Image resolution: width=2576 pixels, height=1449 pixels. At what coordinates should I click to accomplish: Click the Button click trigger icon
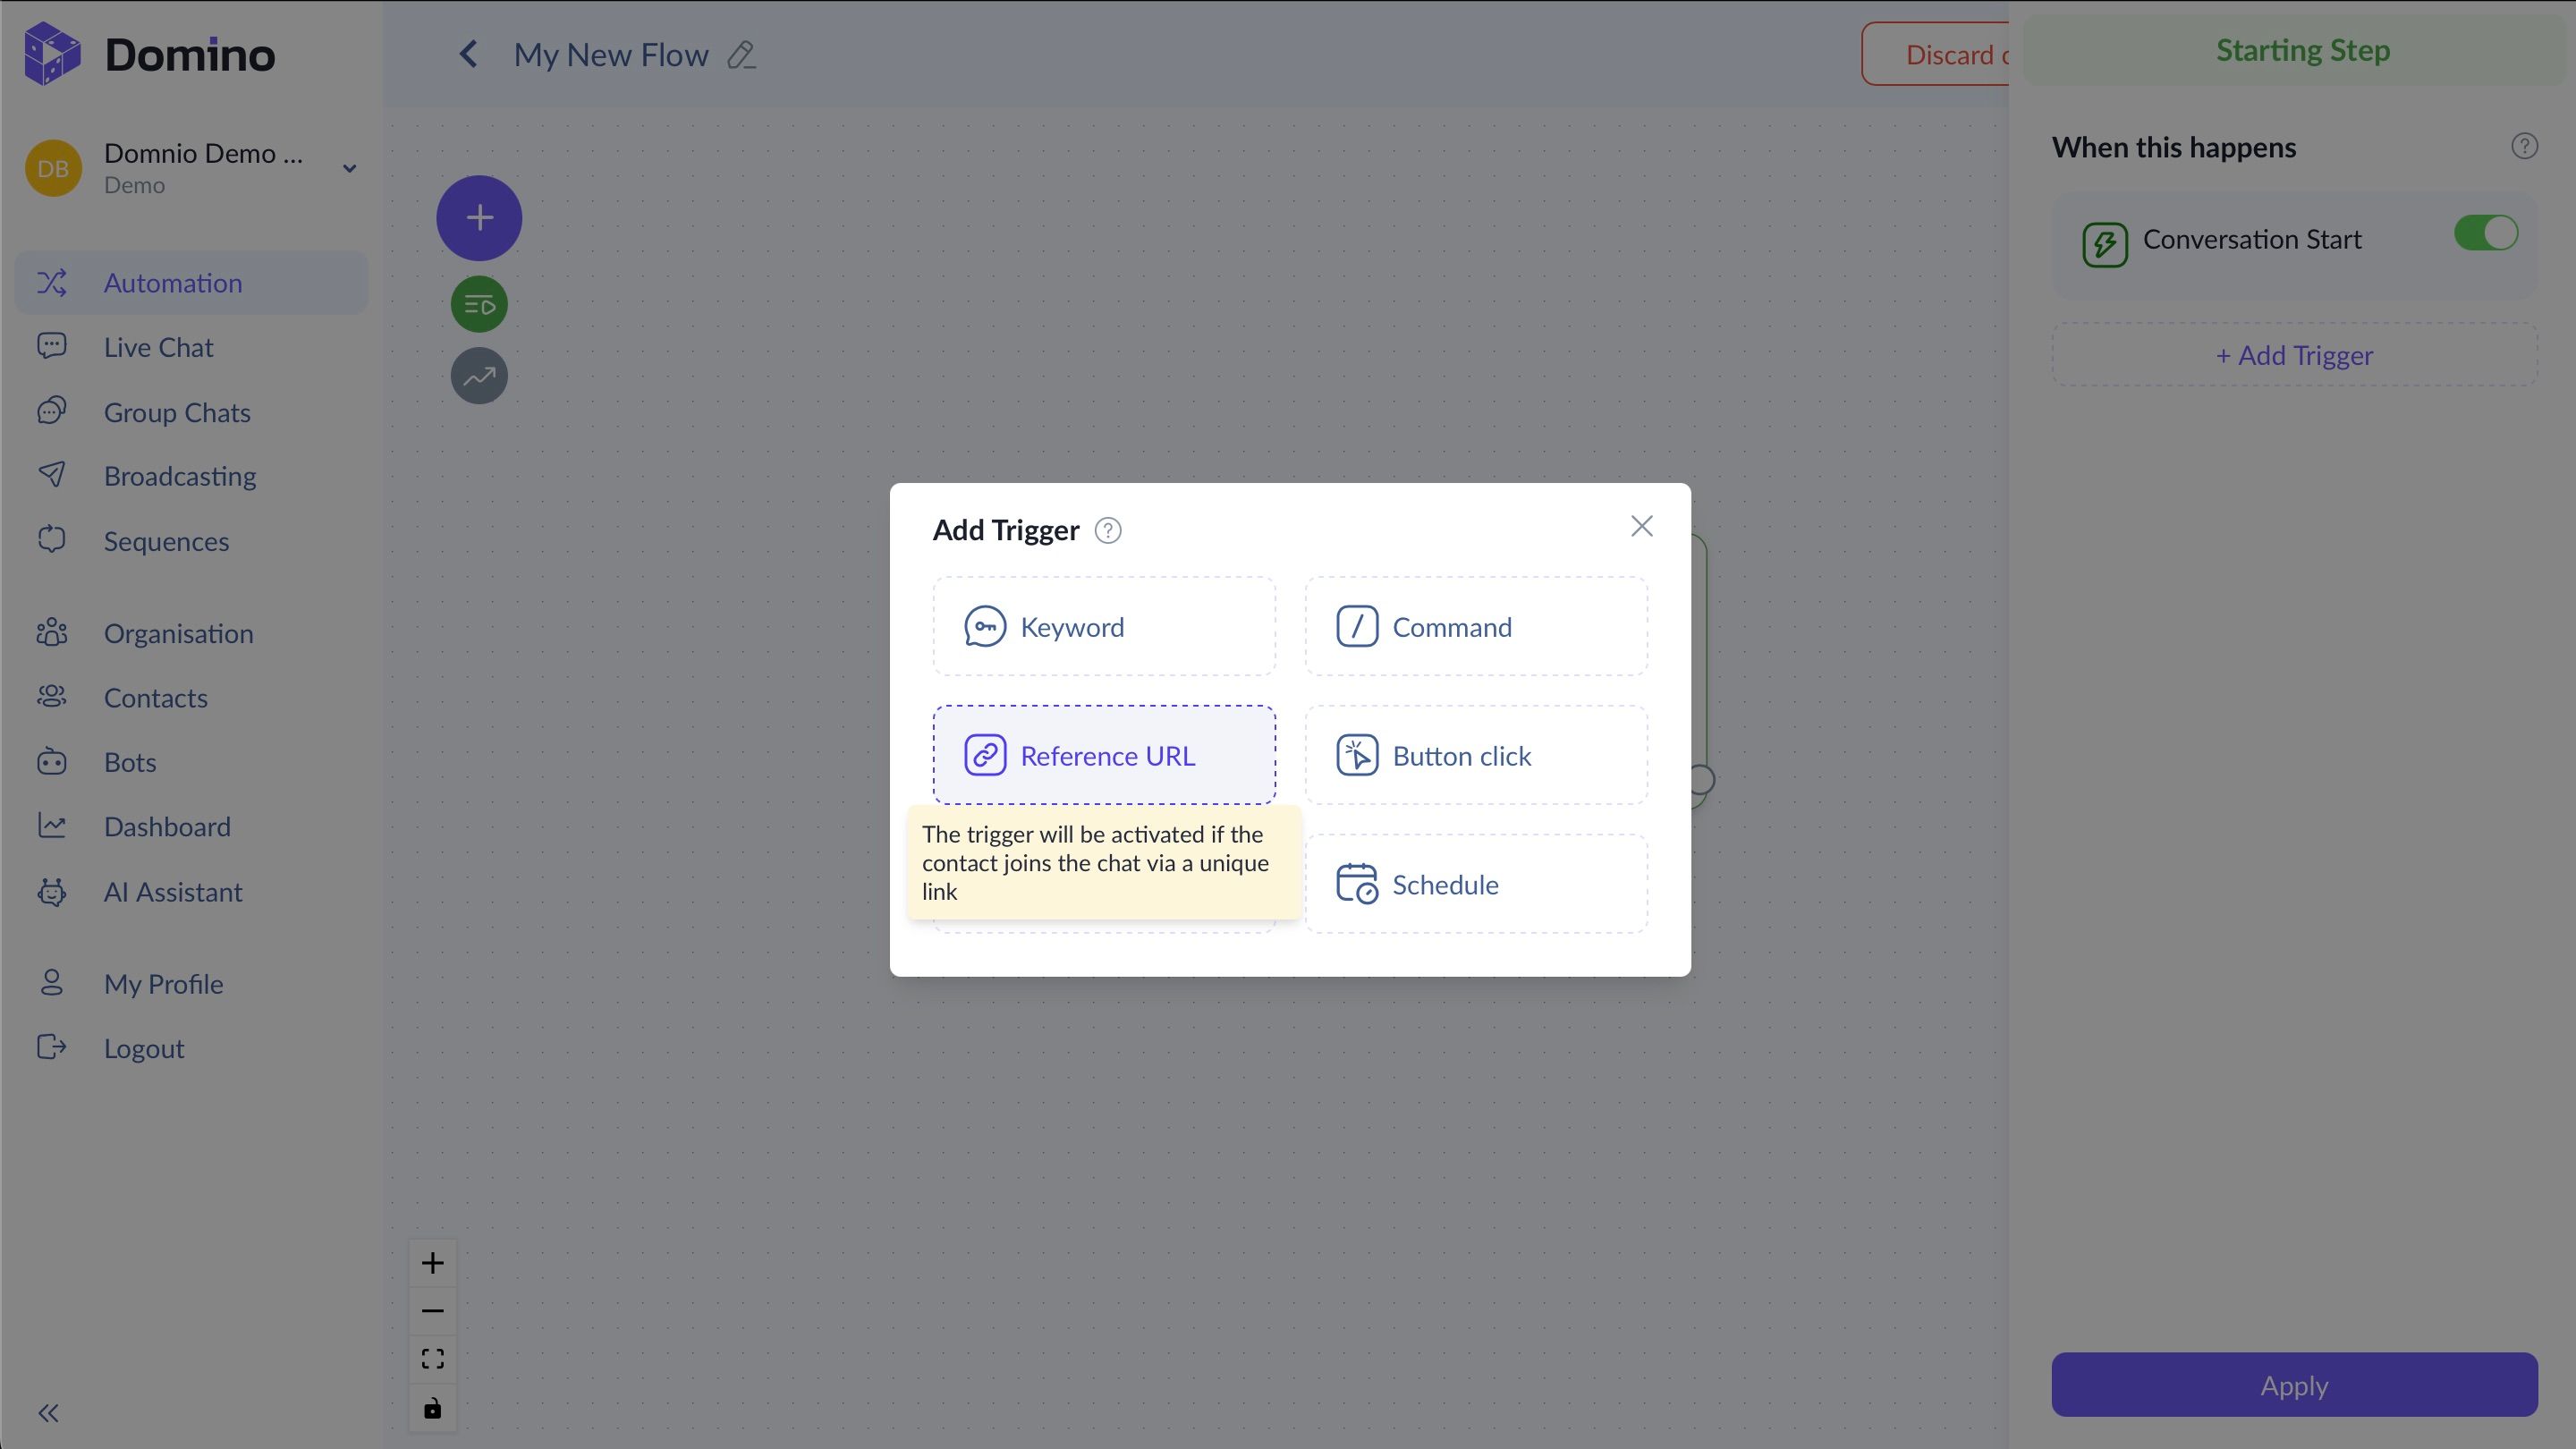pyautogui.click(x=1357, y=756)
